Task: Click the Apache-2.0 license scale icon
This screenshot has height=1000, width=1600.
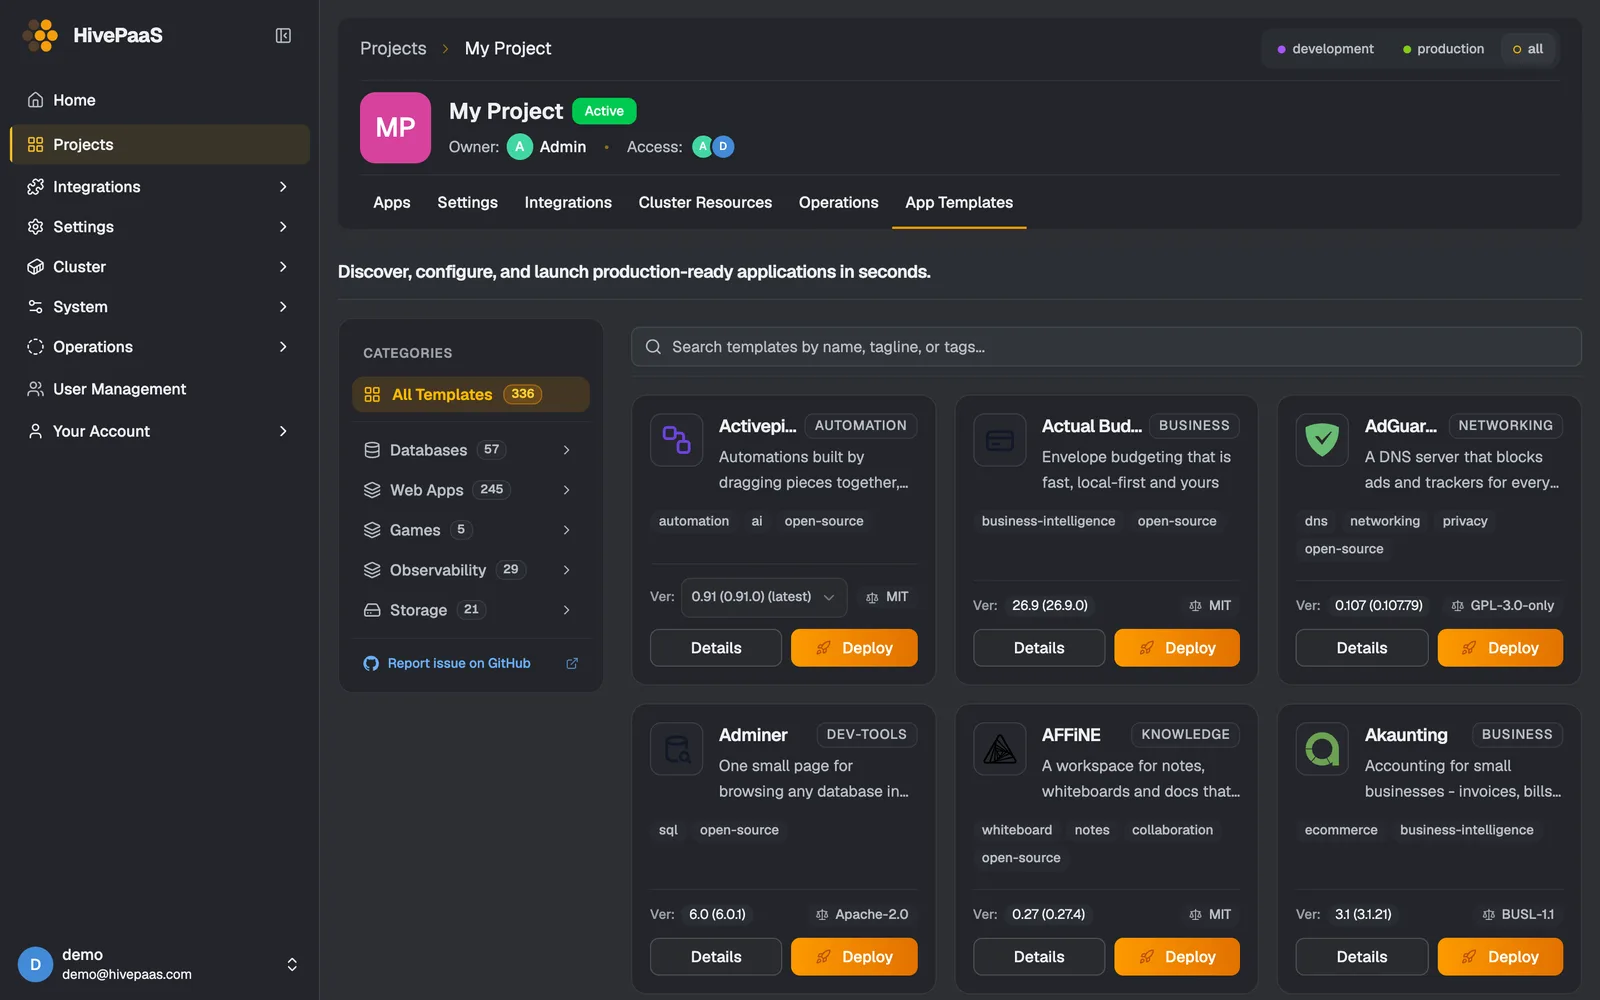Action: (822, 915)
